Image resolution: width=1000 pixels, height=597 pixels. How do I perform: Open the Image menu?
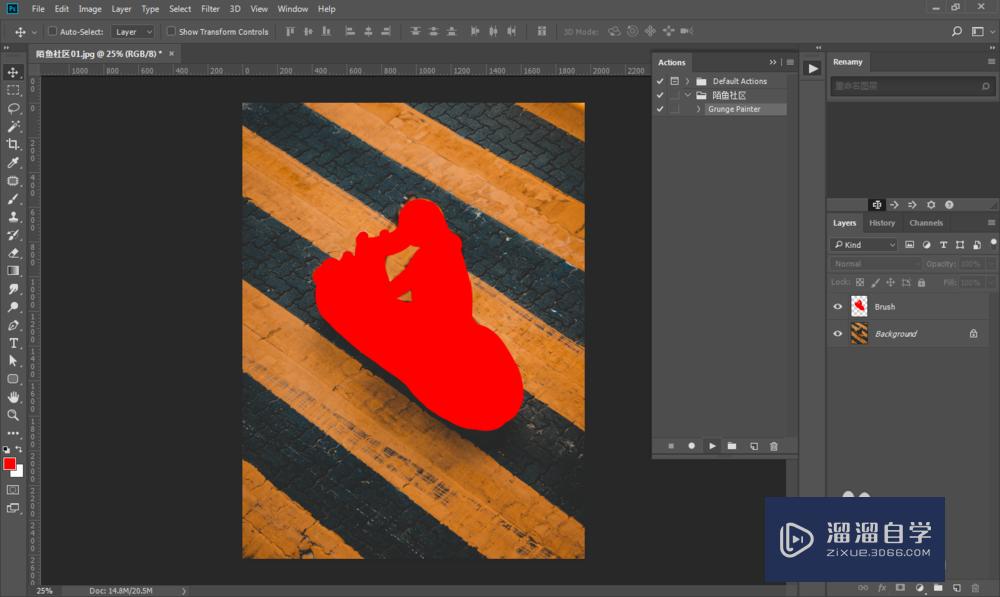[90, 9]
